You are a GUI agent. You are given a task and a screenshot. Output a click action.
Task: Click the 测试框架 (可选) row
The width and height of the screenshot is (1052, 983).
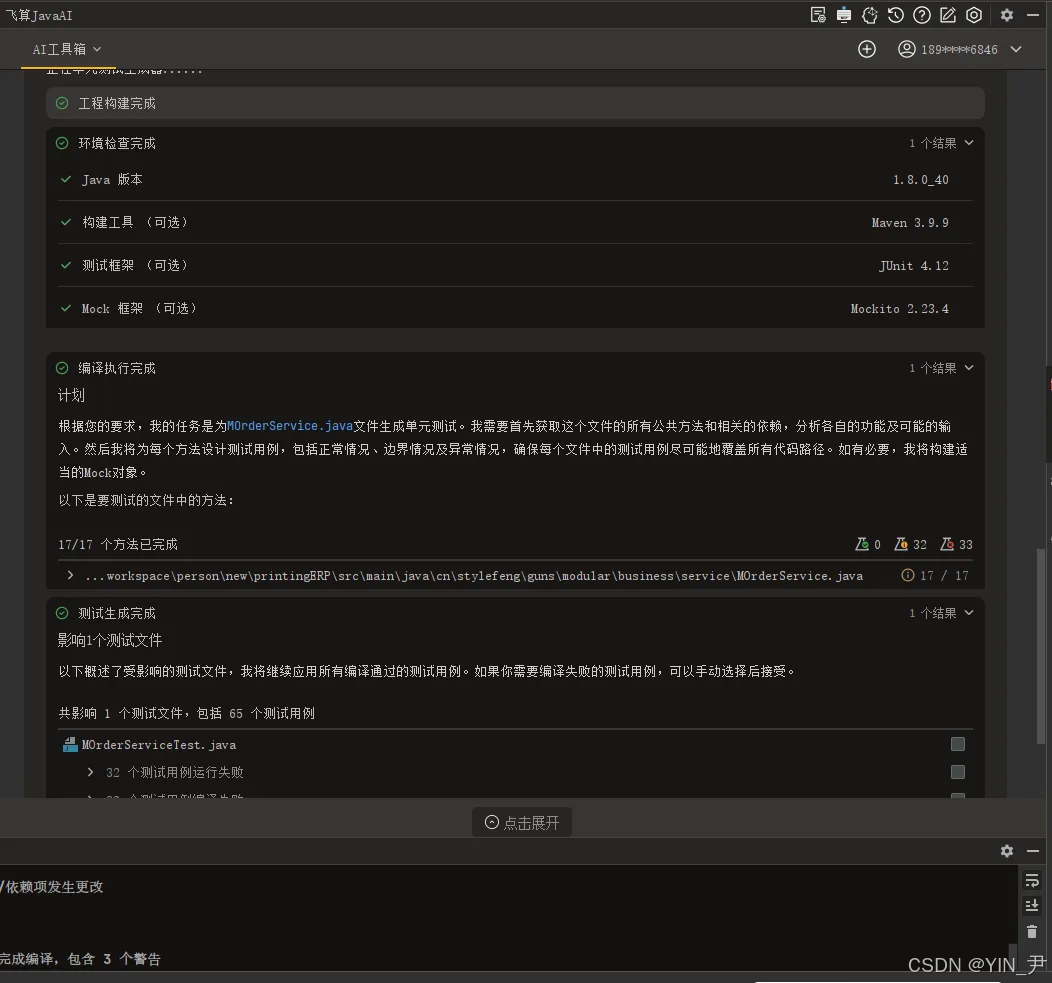(515, 265)
